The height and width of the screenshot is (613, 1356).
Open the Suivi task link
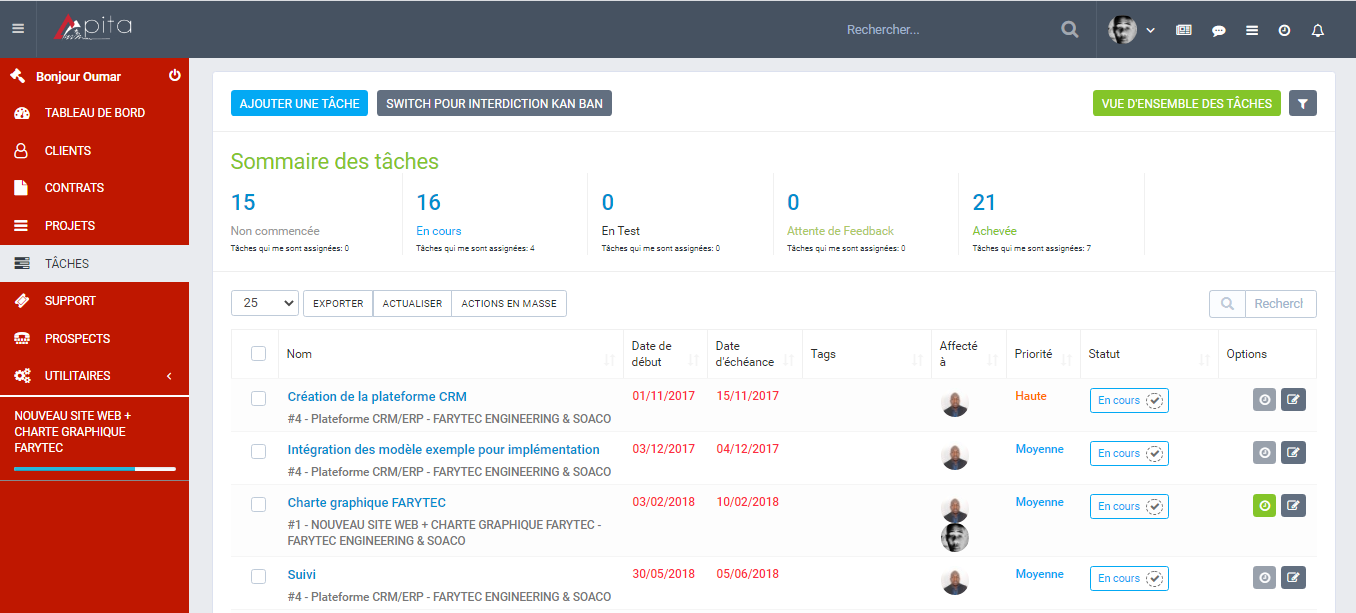point(302,575)
